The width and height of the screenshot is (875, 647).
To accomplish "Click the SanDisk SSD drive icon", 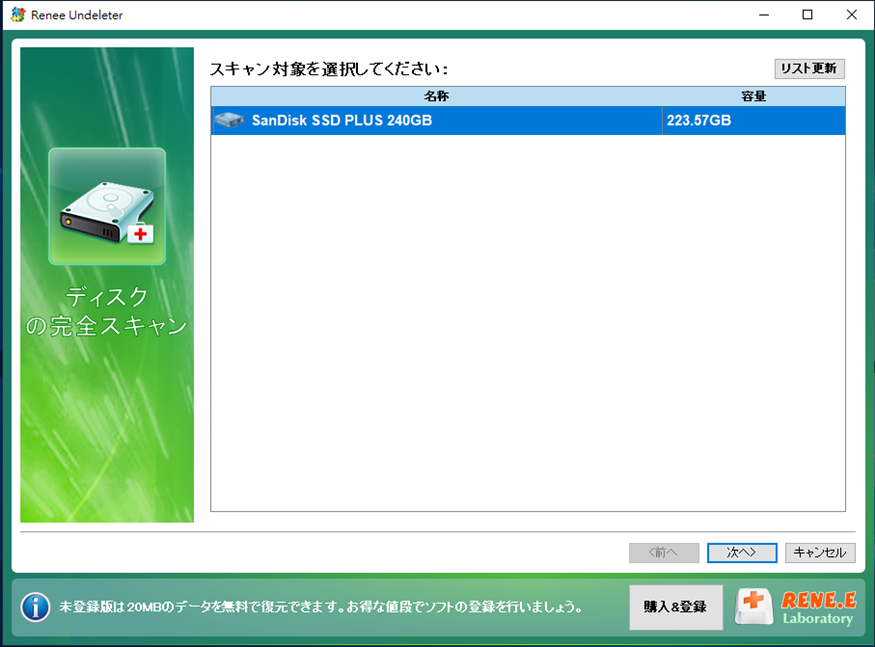I will coord(229,120).
